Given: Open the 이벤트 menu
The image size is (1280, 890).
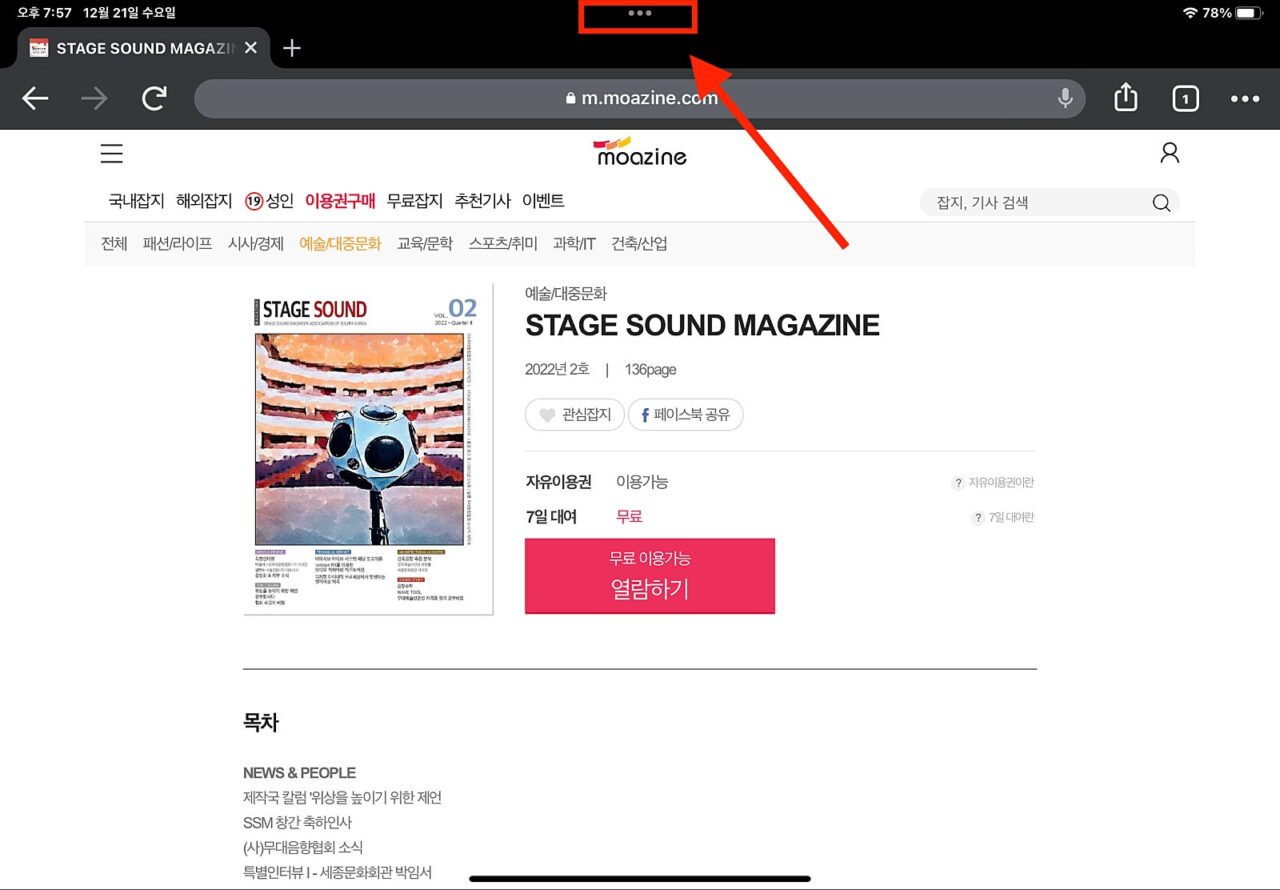Looking at the screenshot, I should (543, 201).
